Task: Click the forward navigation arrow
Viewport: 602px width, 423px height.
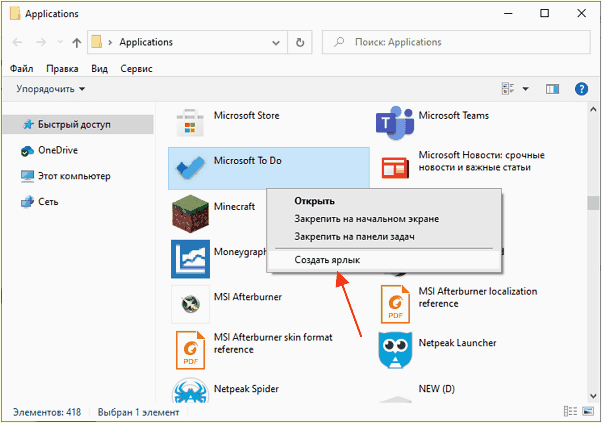Action: pyautogui.click(x=41, y=42)
